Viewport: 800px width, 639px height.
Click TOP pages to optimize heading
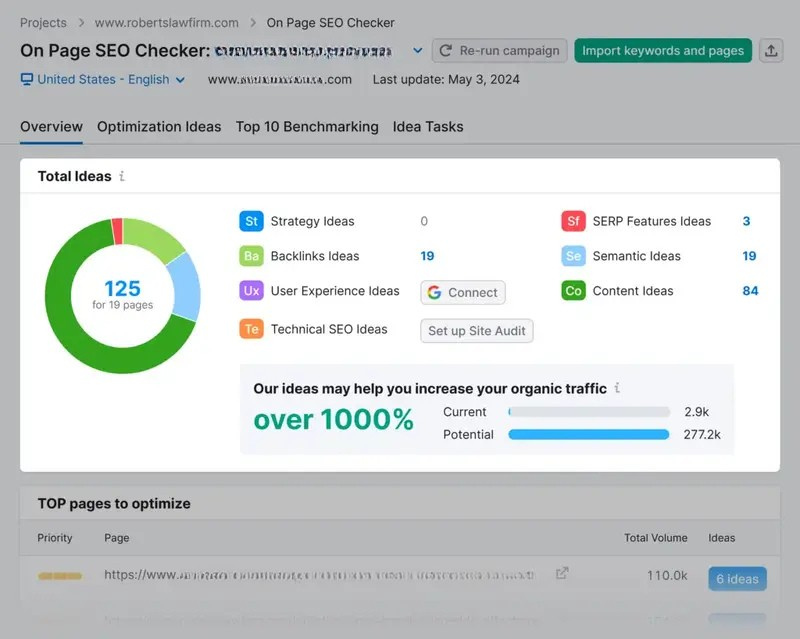[x=114, y=504]
